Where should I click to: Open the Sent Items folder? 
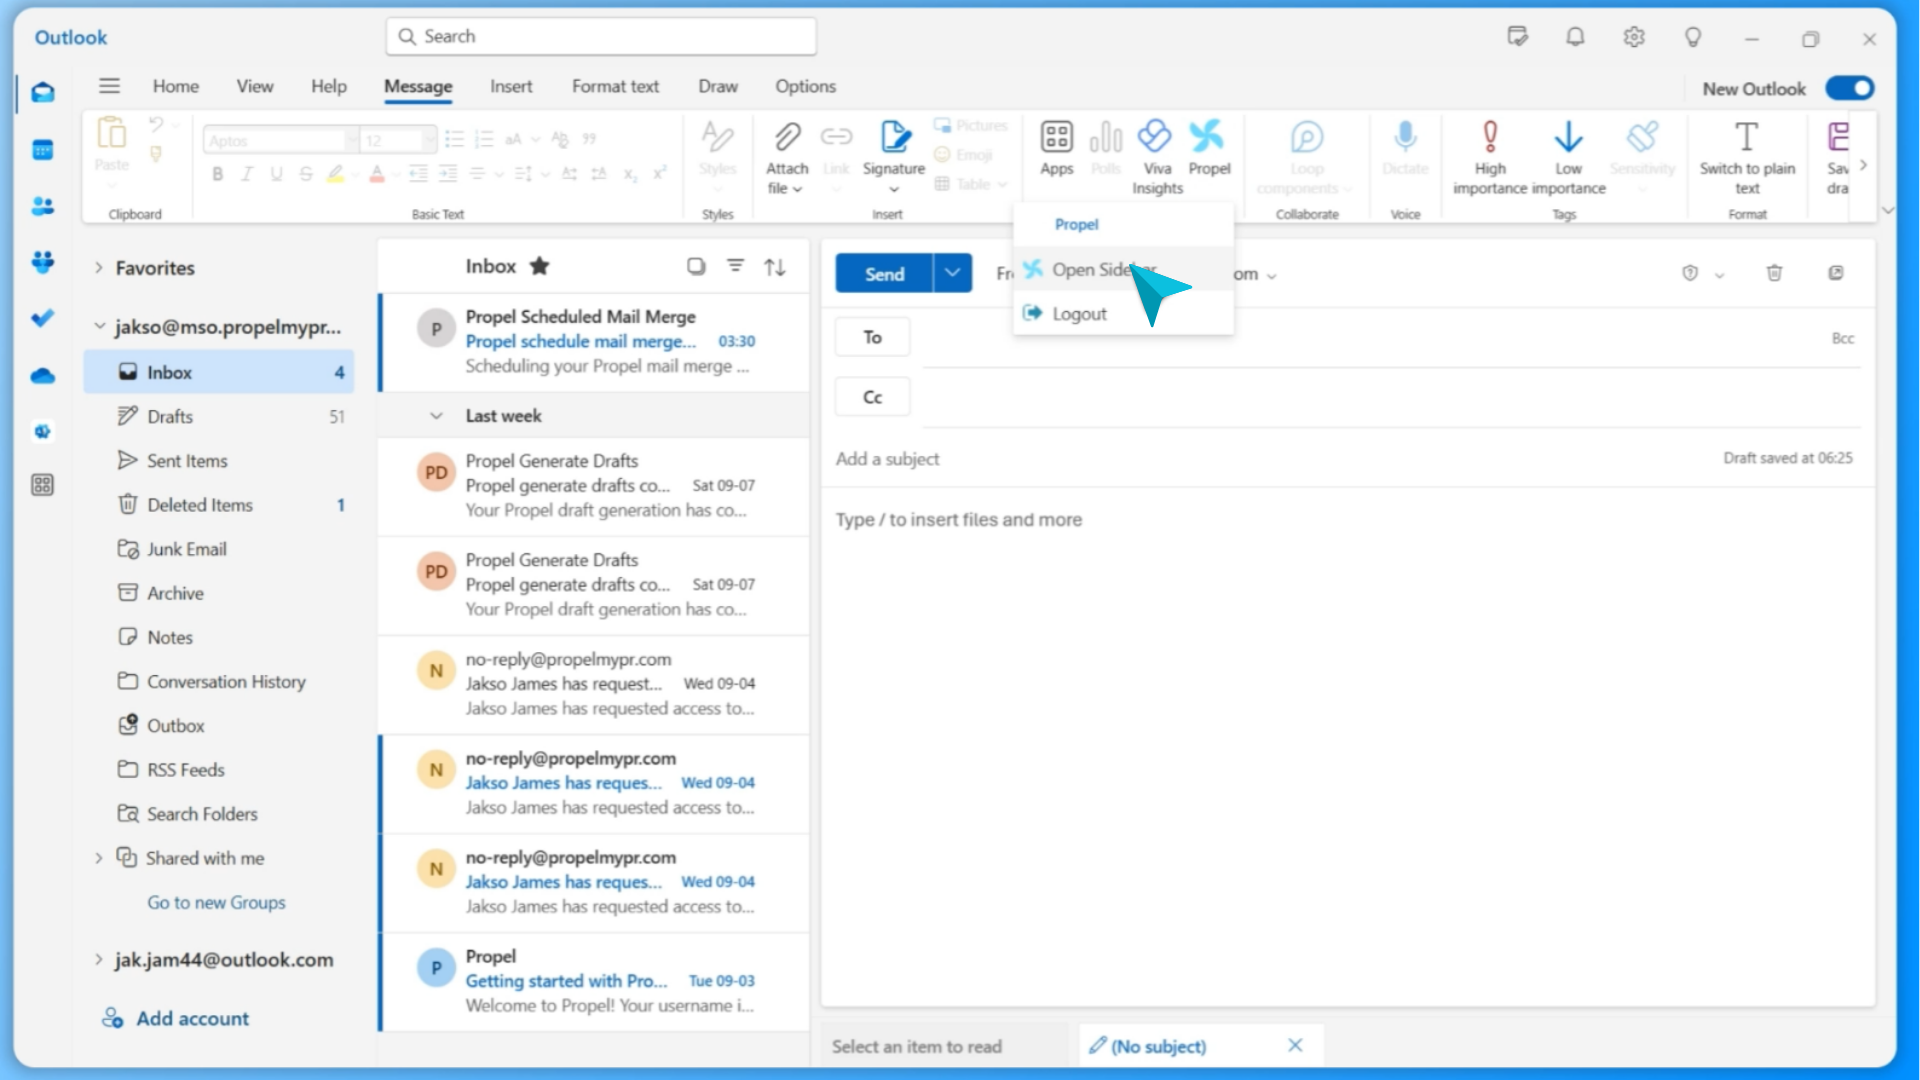pos(219,460)
